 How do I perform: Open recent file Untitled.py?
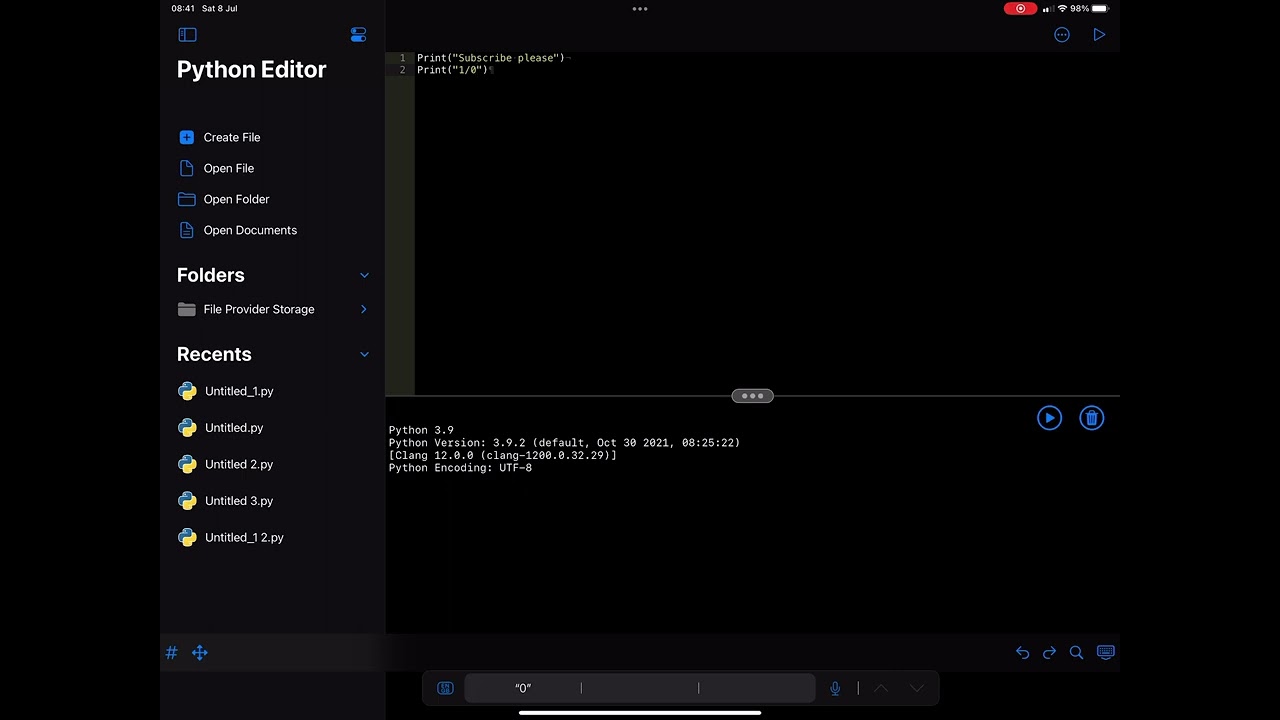tap(234, 427)
